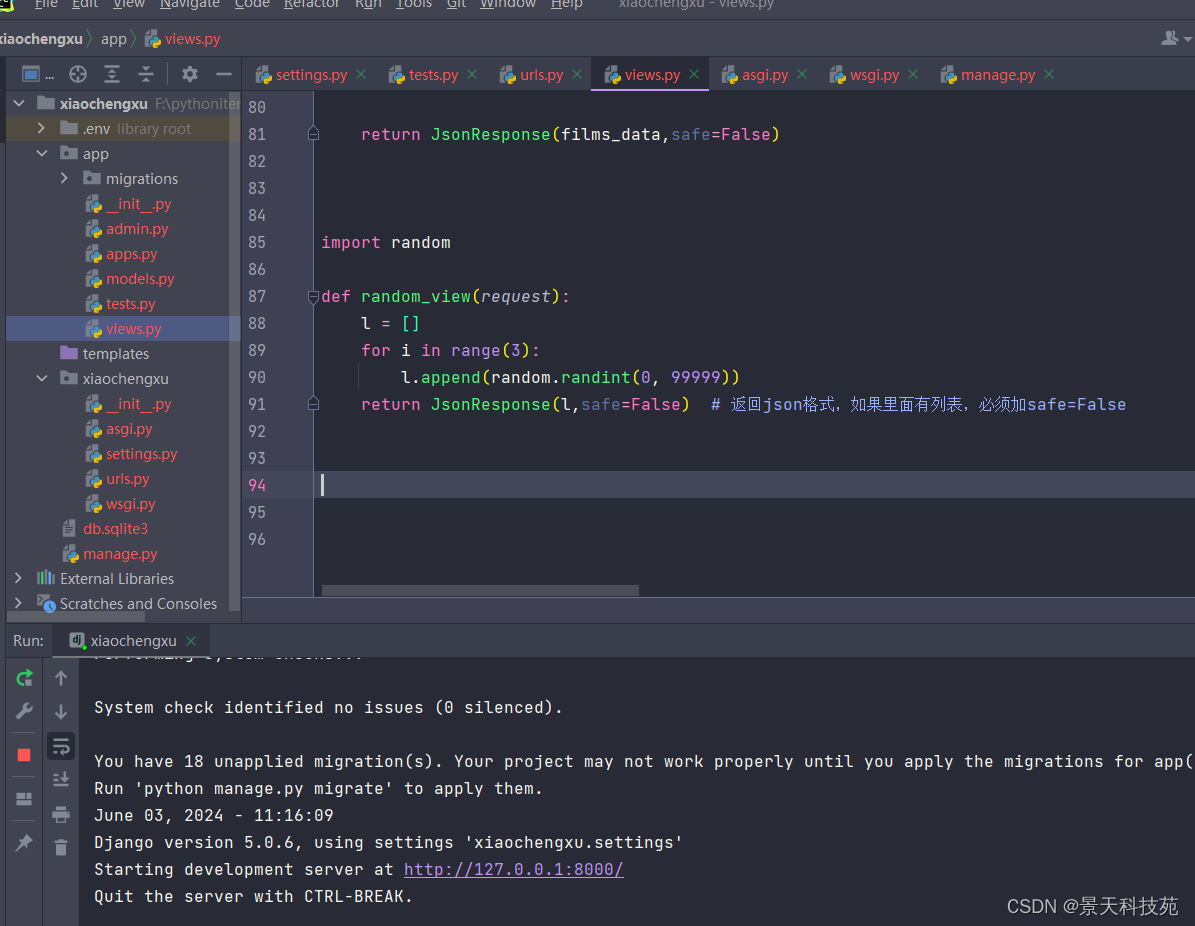Place cursor on line 85 import random
The width and height of the screenshot is (1195, 926).
pos(386,242)
